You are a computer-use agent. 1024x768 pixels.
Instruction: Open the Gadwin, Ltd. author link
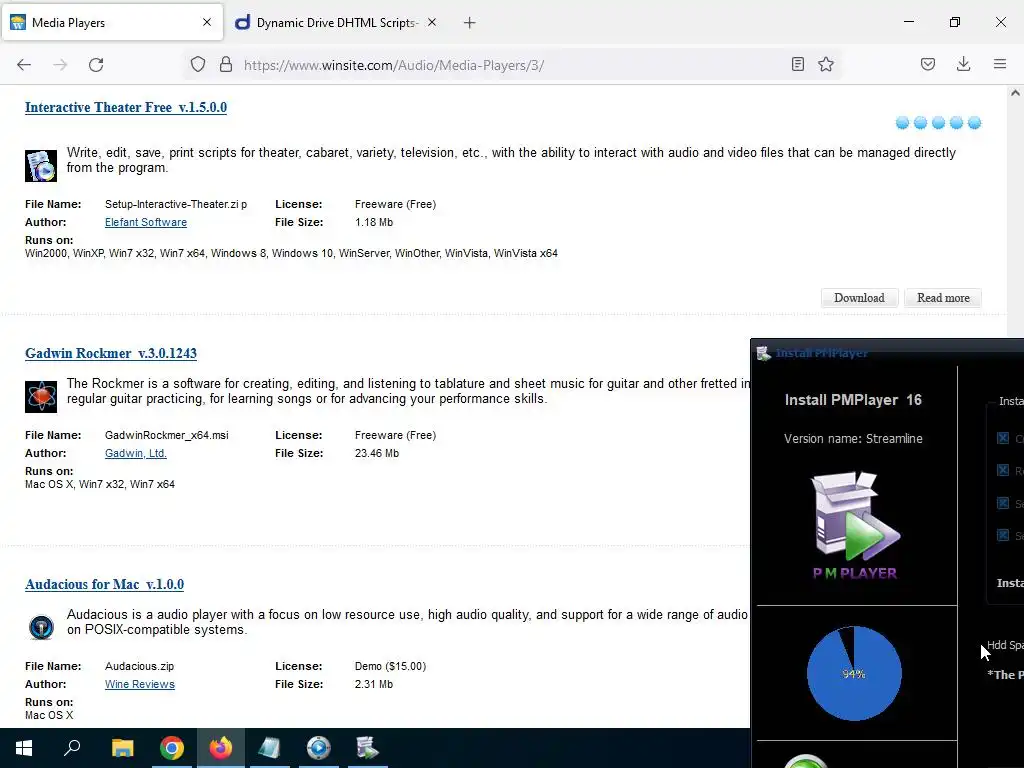(136, 453)
